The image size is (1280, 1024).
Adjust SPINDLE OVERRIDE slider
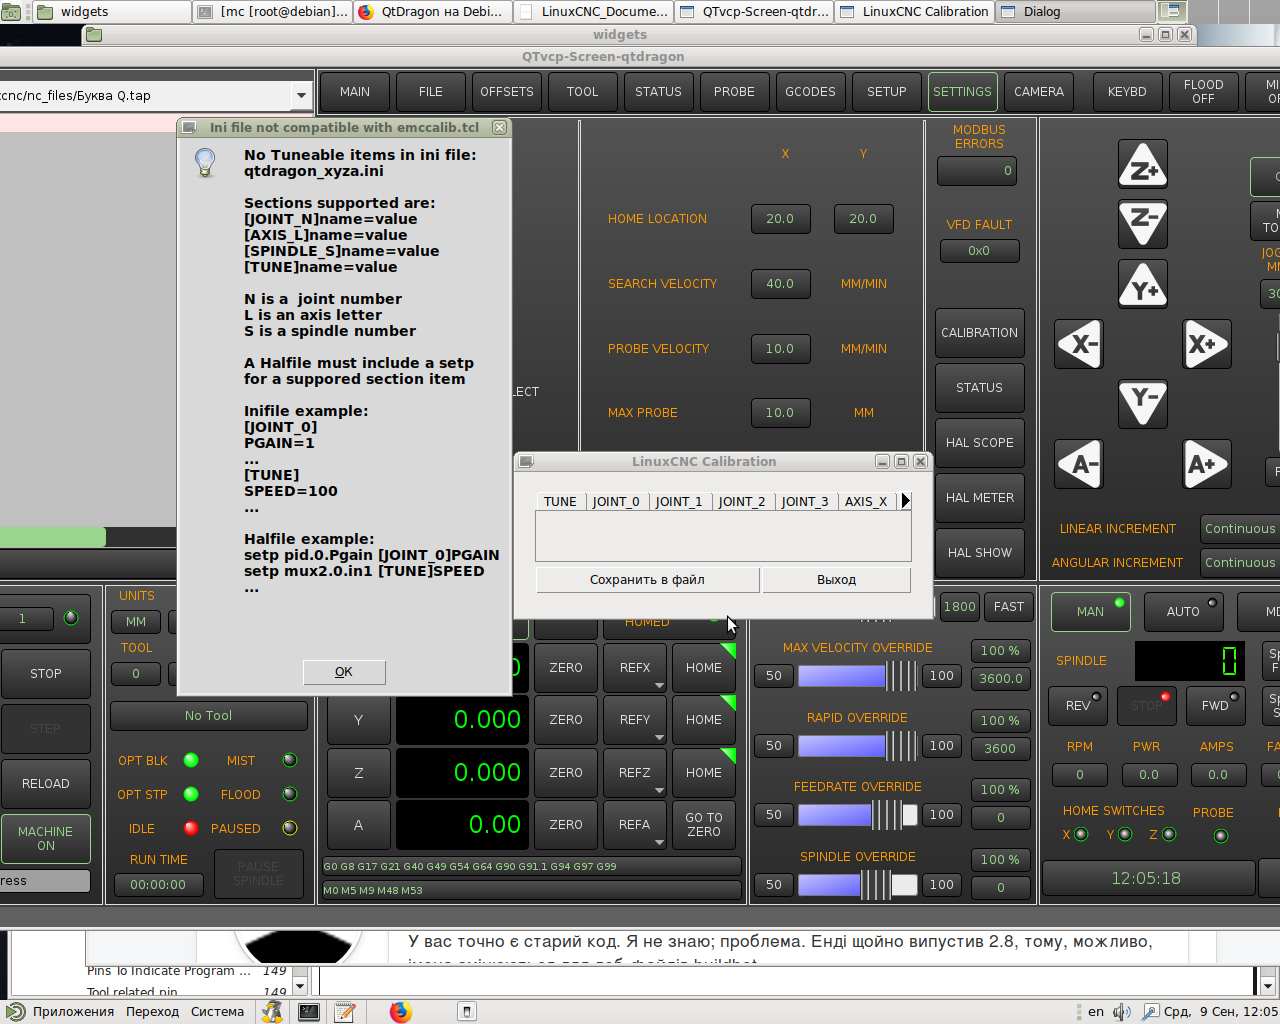coord(858,885)
